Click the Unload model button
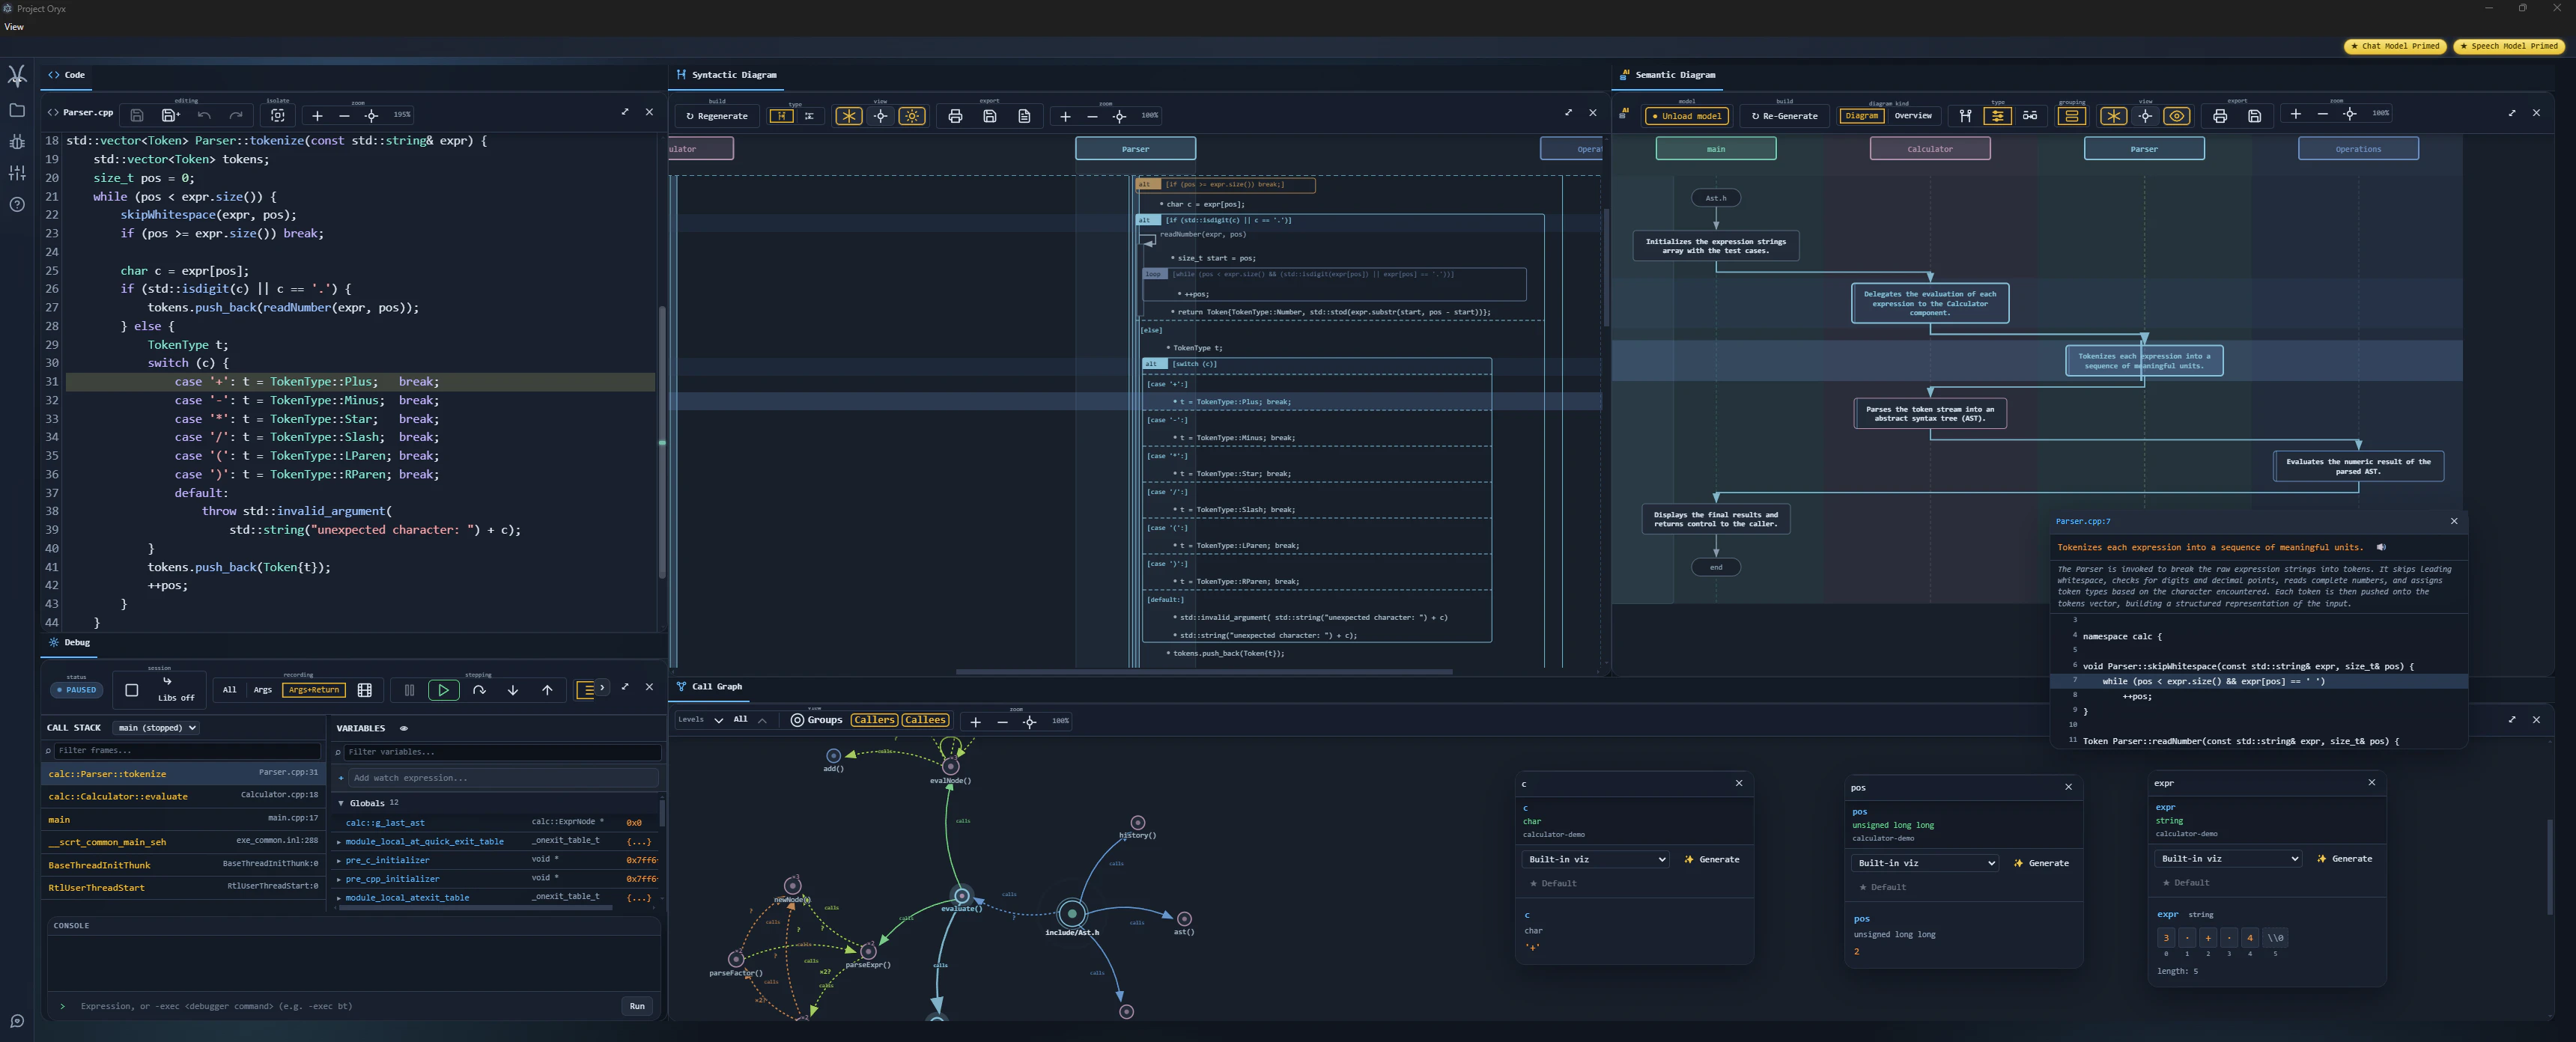2576x1042 pixels. [1687, 116]
